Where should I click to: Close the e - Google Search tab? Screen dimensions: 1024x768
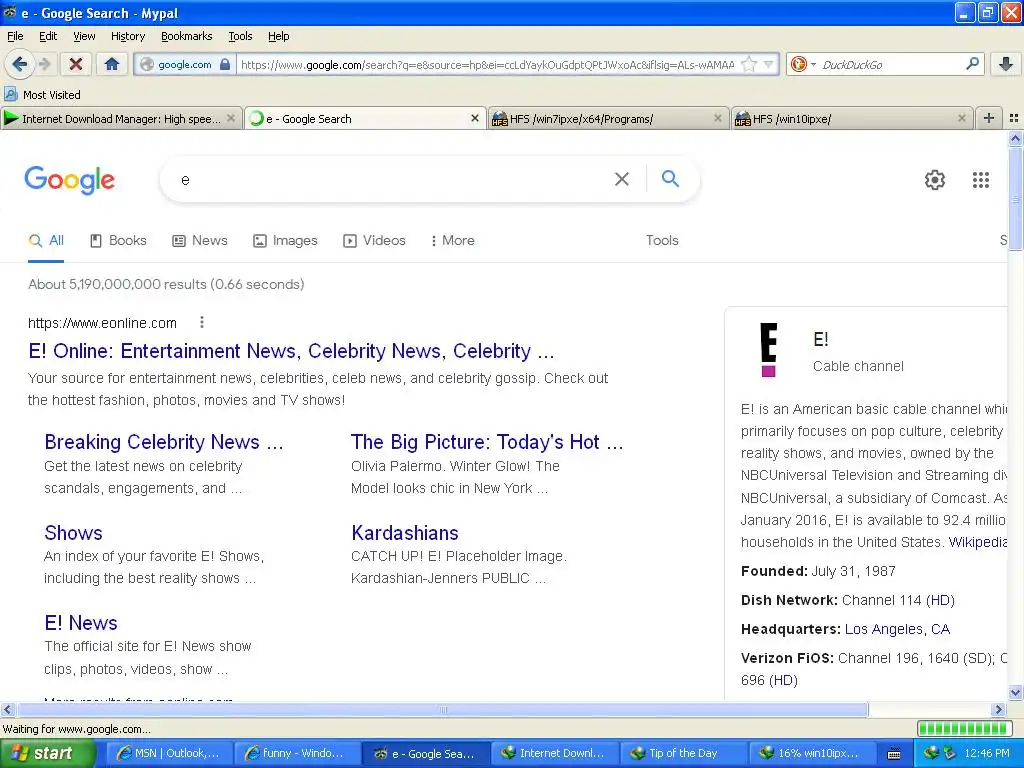475,118
